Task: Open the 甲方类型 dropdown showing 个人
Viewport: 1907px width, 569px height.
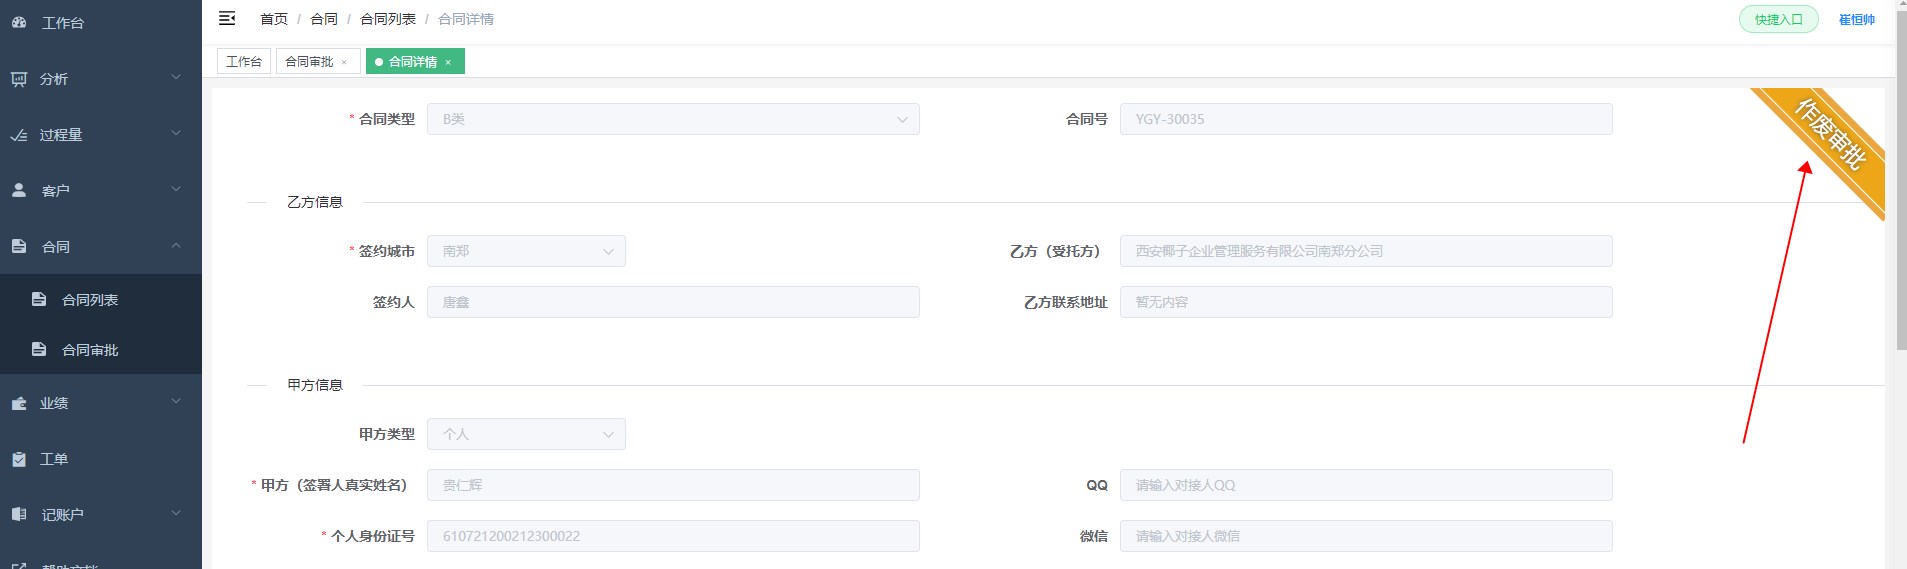Action: point(526,434)
